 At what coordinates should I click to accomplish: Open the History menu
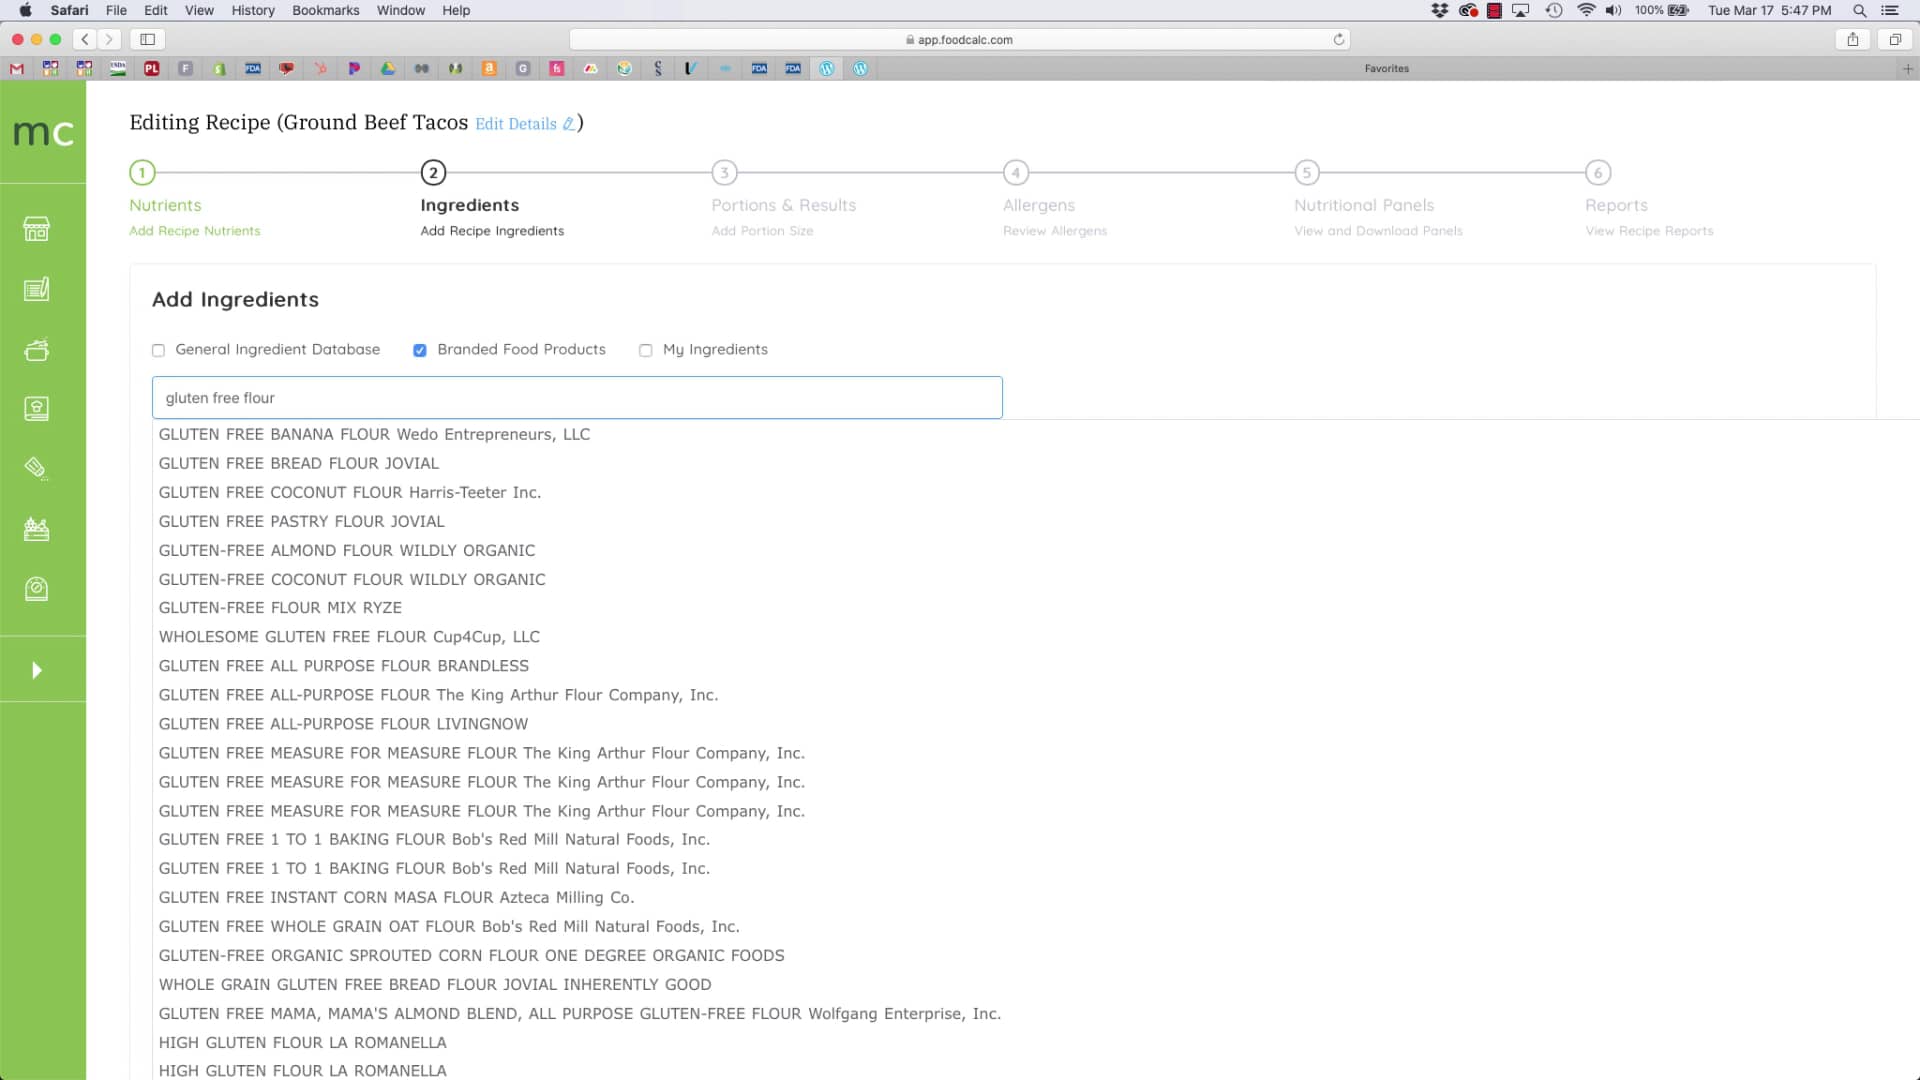253,10
